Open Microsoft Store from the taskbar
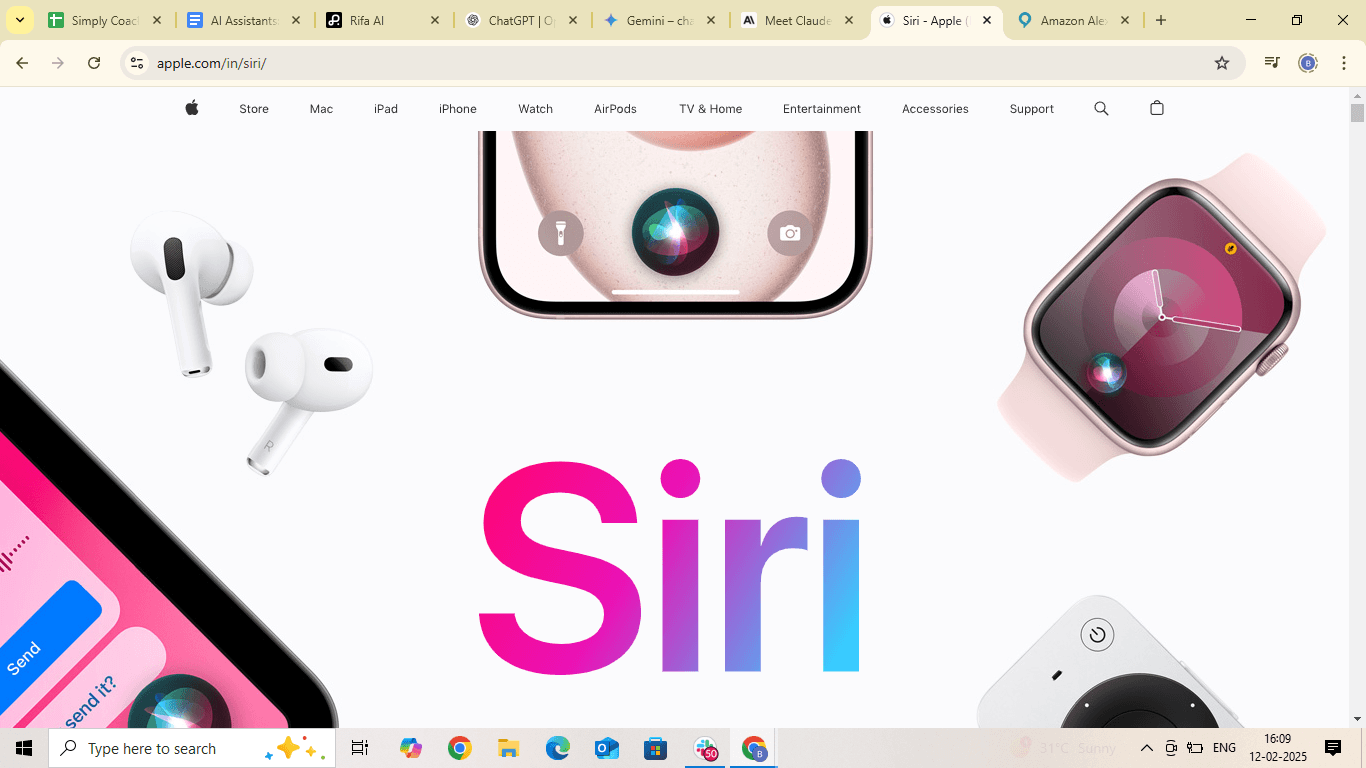 (655, 748)
